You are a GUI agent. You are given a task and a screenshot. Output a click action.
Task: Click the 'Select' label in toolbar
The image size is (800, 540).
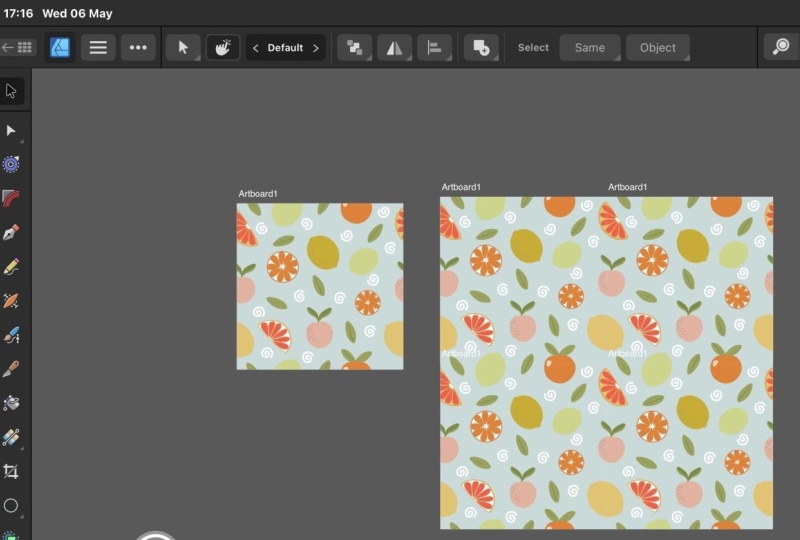(x=533, y=47)
